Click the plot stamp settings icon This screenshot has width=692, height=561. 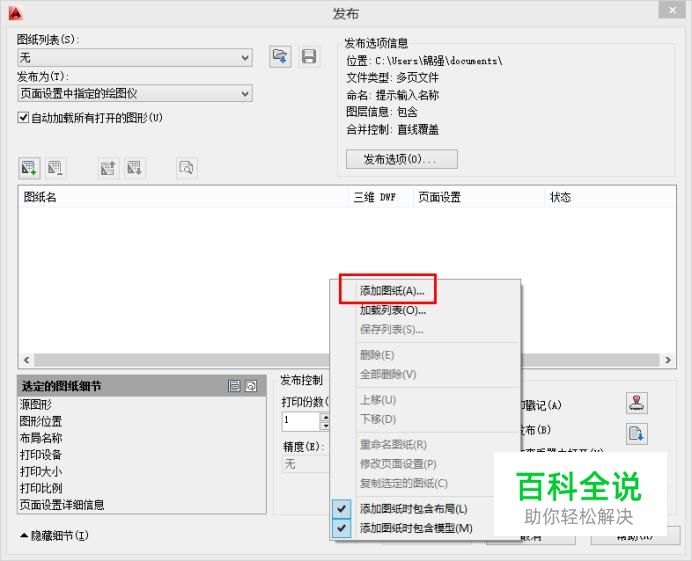(x=637, y=403)
